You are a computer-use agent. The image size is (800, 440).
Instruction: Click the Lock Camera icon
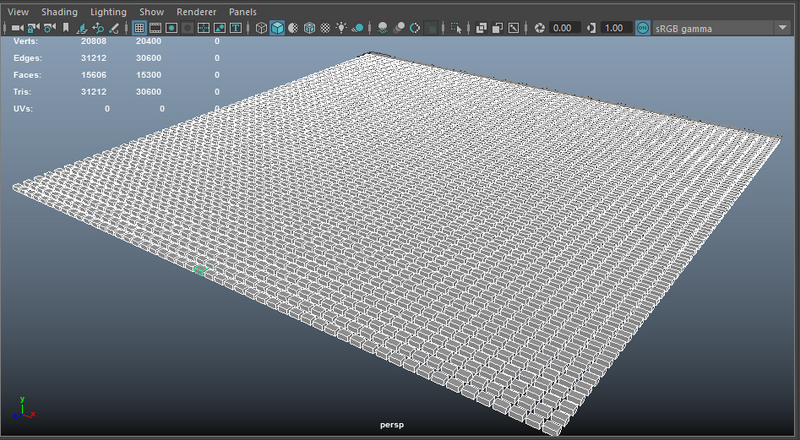[34, 28]
